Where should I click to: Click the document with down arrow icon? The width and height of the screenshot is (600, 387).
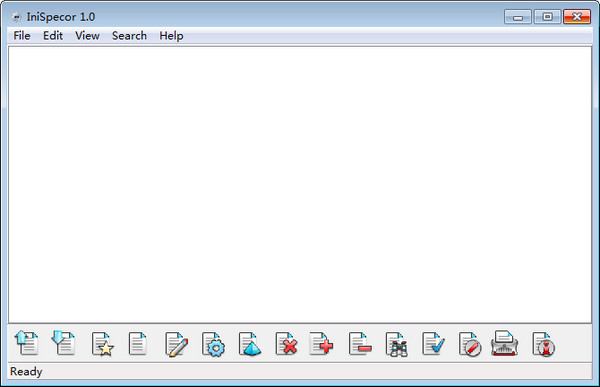pos(64,343)
